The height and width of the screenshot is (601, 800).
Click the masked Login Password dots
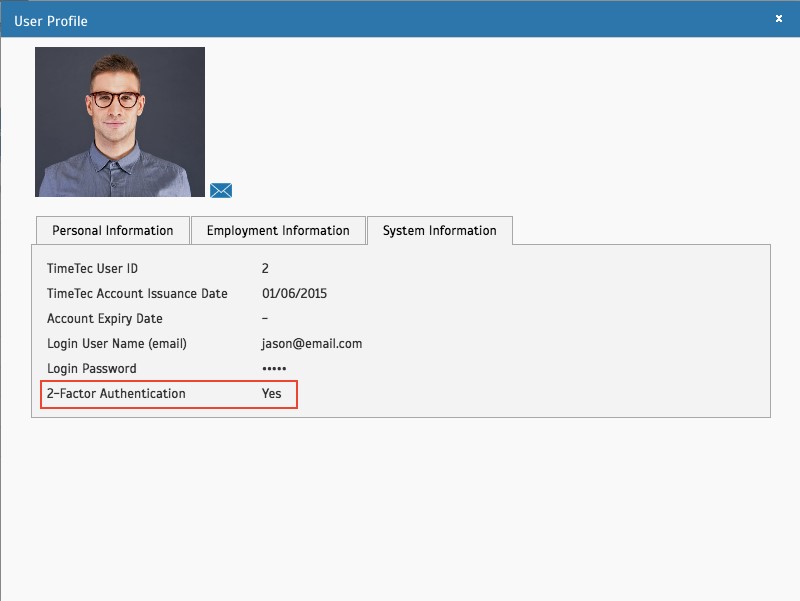[x=274, y=368]
